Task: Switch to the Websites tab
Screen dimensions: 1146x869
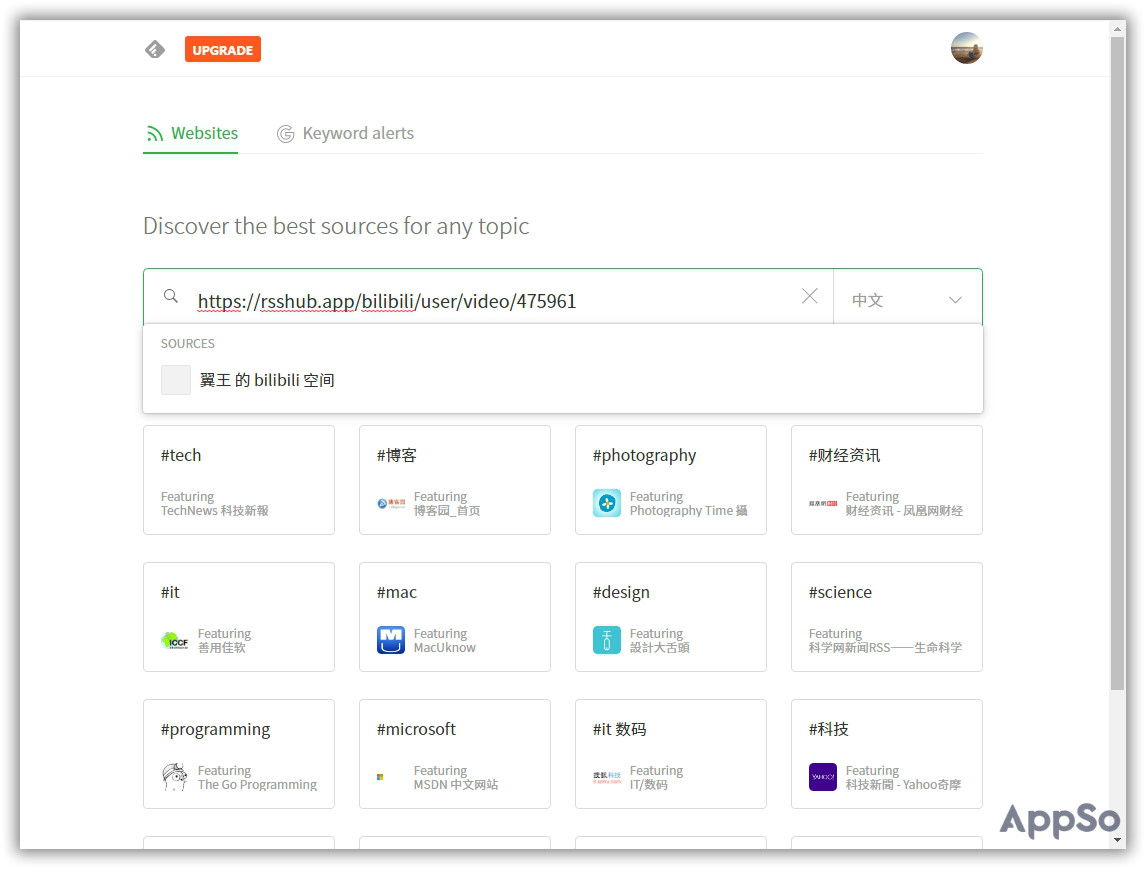Action: click(x=191, y=133)
